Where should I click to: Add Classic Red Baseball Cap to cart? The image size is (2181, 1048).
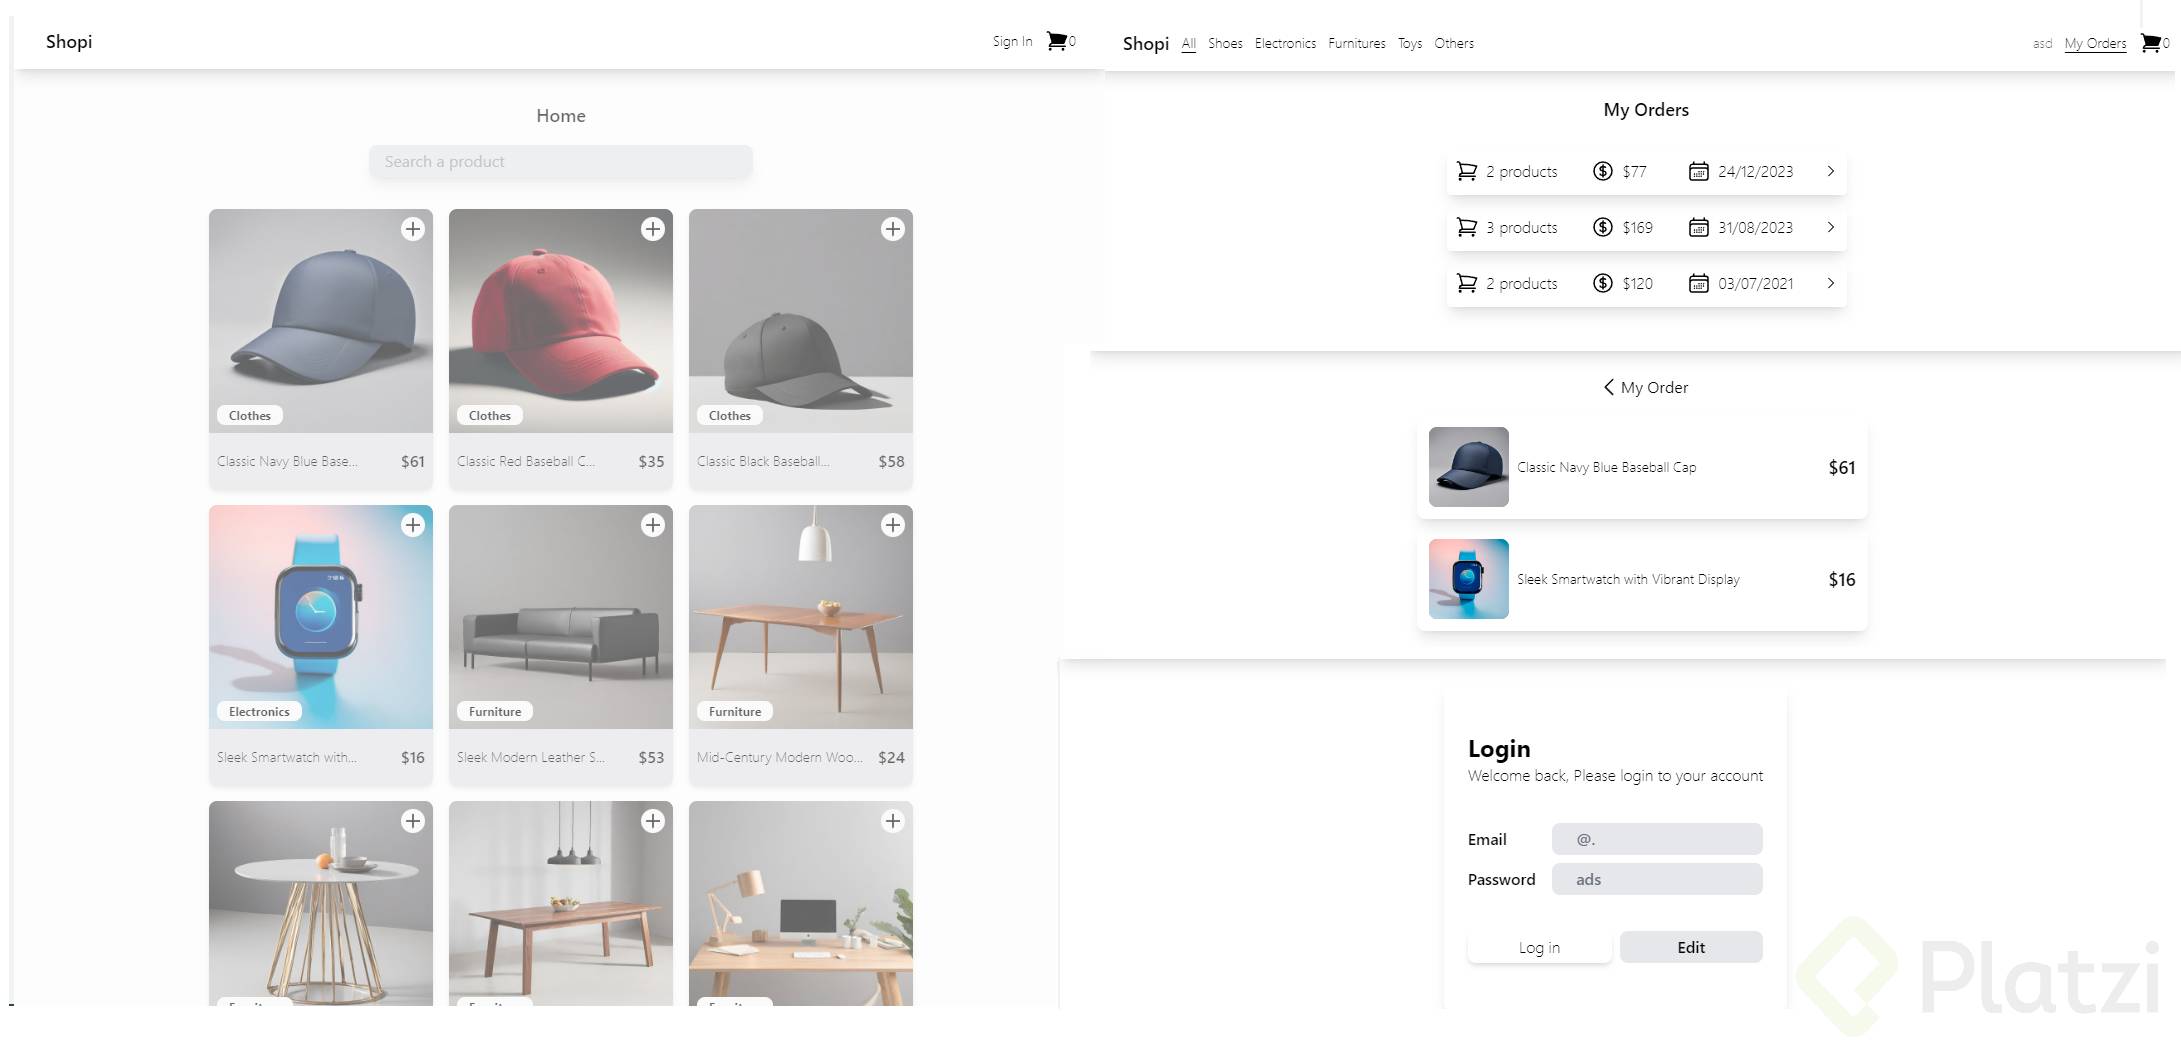653,229
